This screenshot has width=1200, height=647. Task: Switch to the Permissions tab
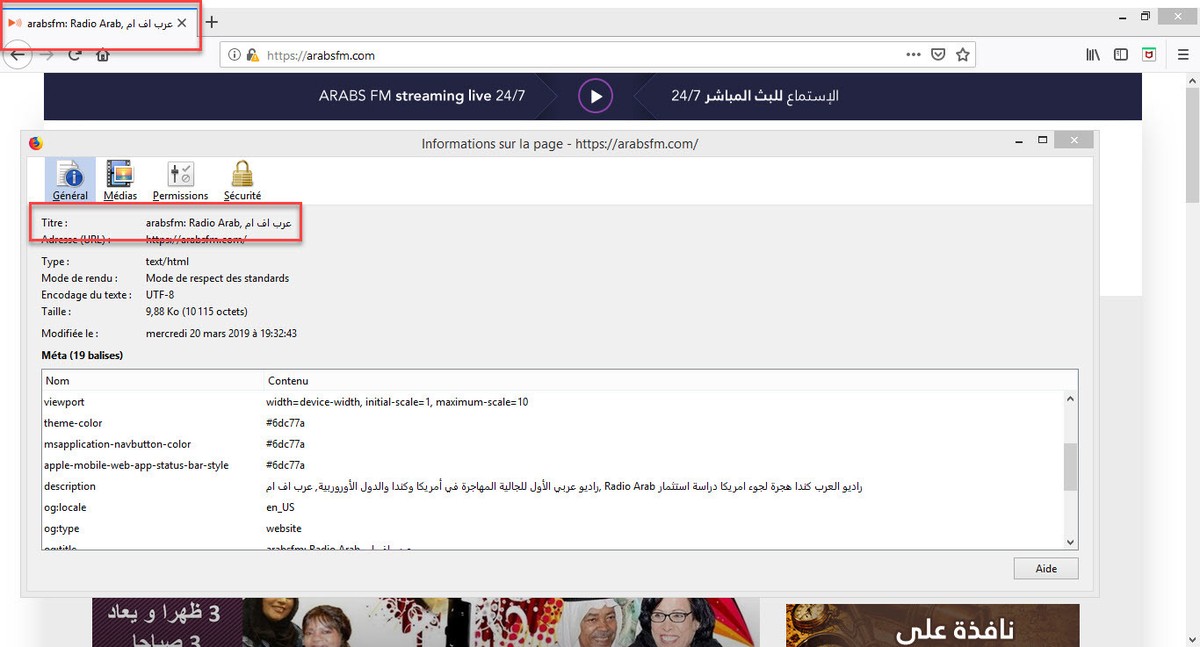tap(180, 180)
